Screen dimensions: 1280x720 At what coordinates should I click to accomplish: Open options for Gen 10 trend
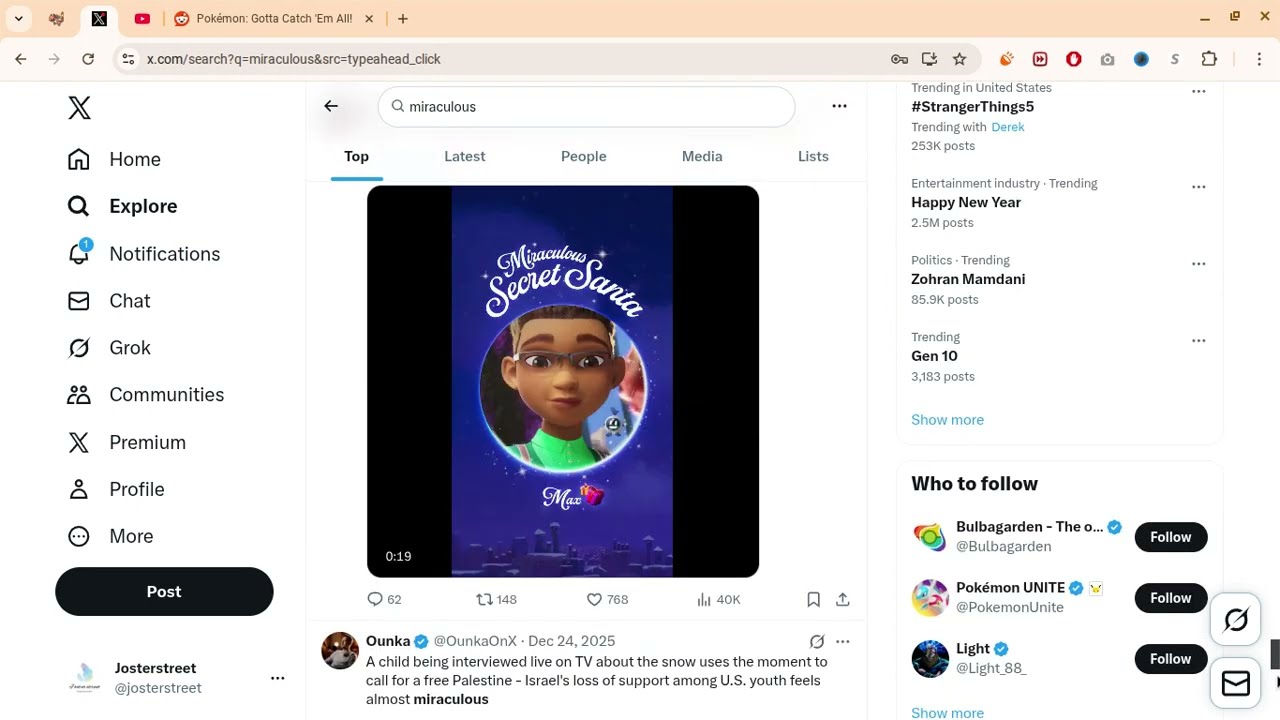tap(1198, 341)
